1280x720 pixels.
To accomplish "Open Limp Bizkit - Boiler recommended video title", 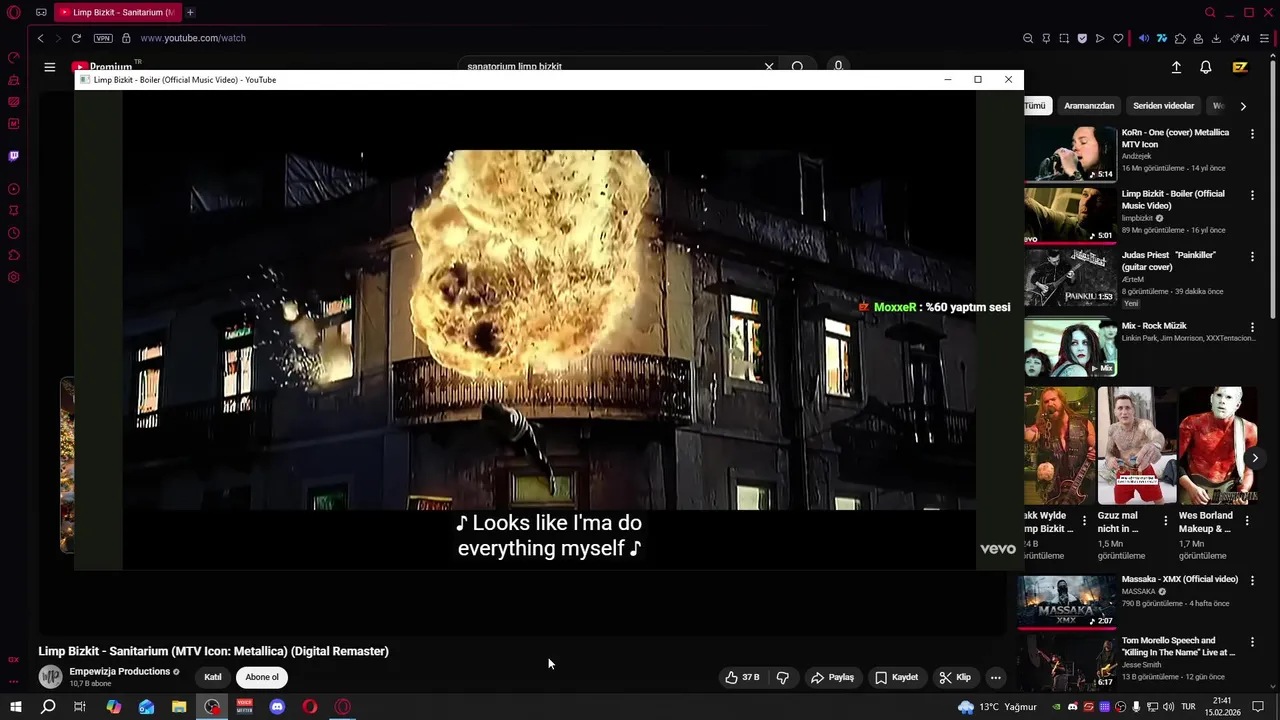I will [x=1173, y=199].
